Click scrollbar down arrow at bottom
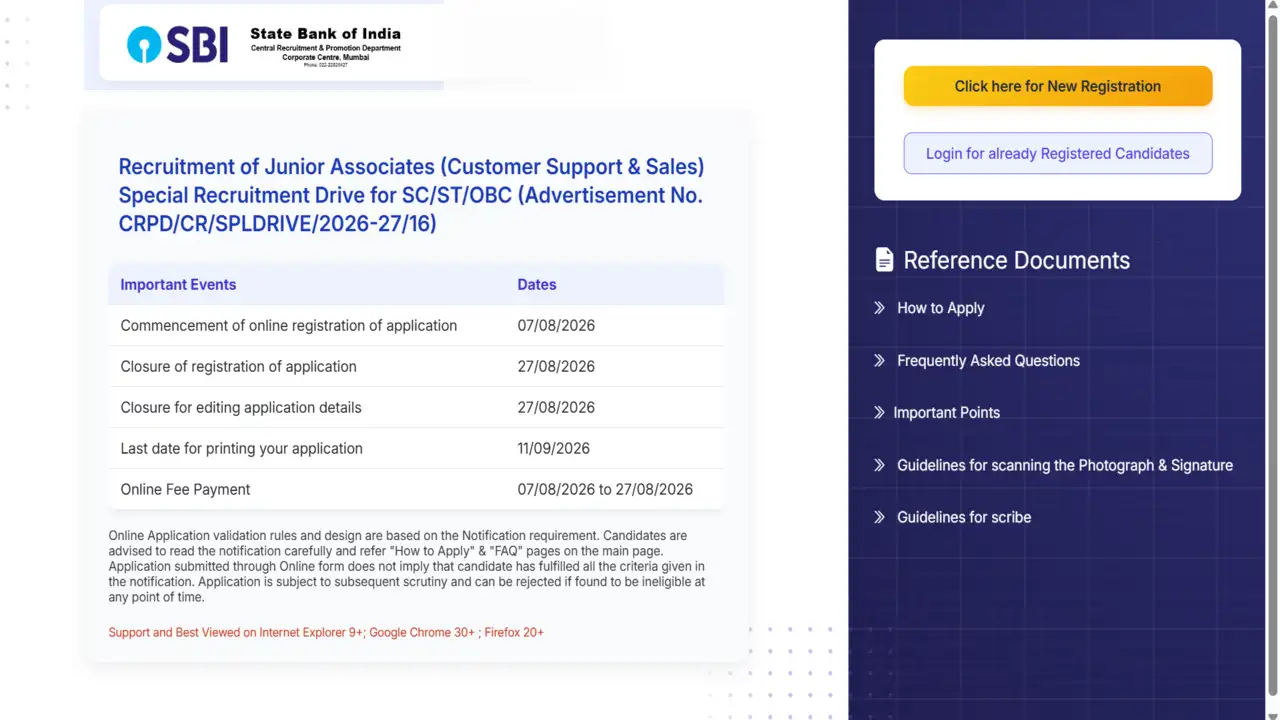1280x720 pixels. point(1272,712)
